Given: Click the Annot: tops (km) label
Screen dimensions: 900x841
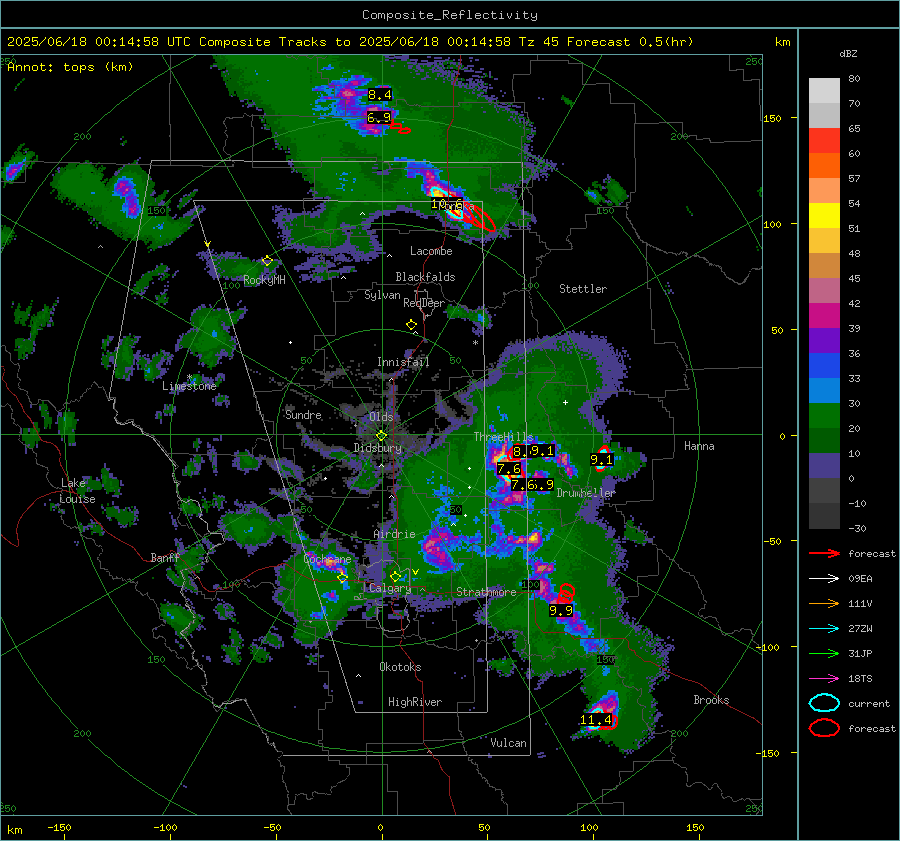Looking at the screenshot, I should pyautogui.click(x=70, y=67).
